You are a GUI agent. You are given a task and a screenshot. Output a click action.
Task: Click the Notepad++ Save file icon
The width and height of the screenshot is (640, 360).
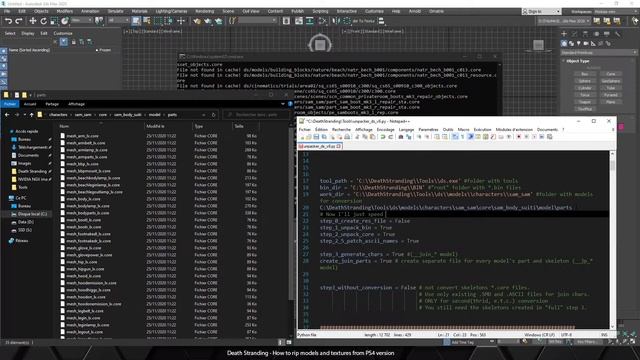(316, 137)
